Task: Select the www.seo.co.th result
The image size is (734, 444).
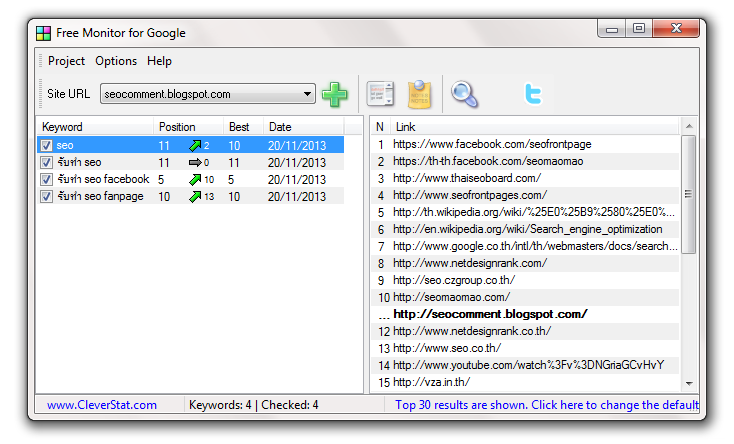Action: pos(447,348)
